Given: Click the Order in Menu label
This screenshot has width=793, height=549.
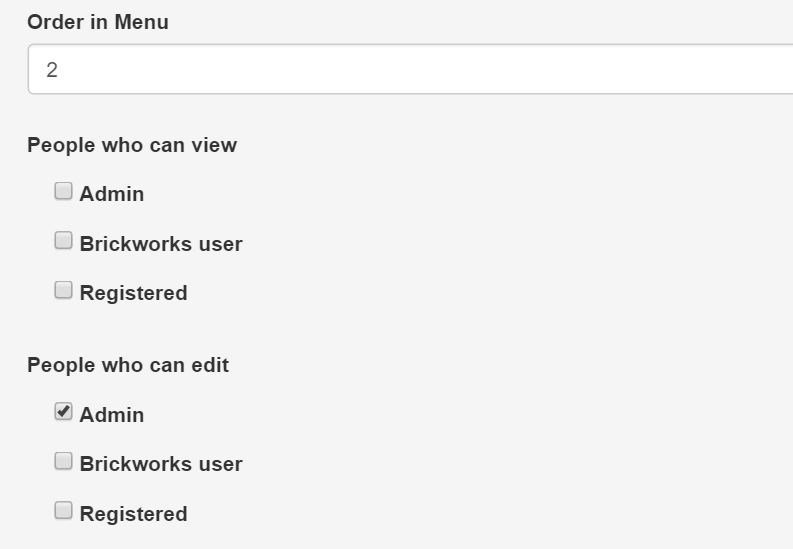Looking at the screenshot, I should point(98,22).
